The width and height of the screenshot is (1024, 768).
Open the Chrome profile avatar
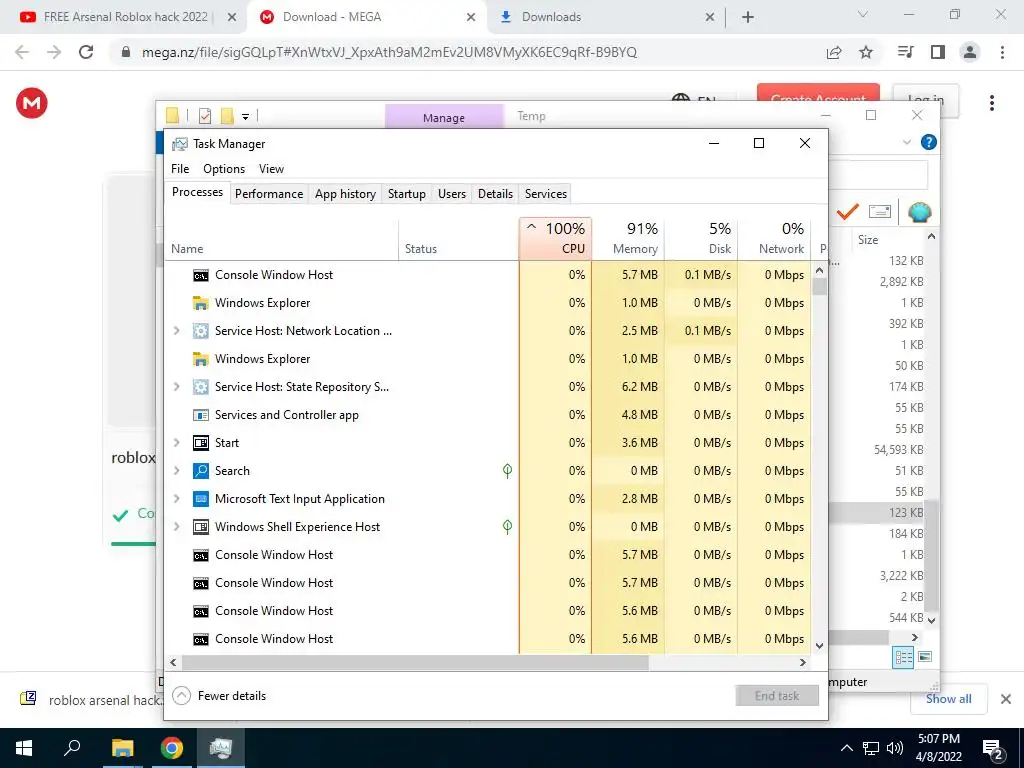click(x=970, y=52)
